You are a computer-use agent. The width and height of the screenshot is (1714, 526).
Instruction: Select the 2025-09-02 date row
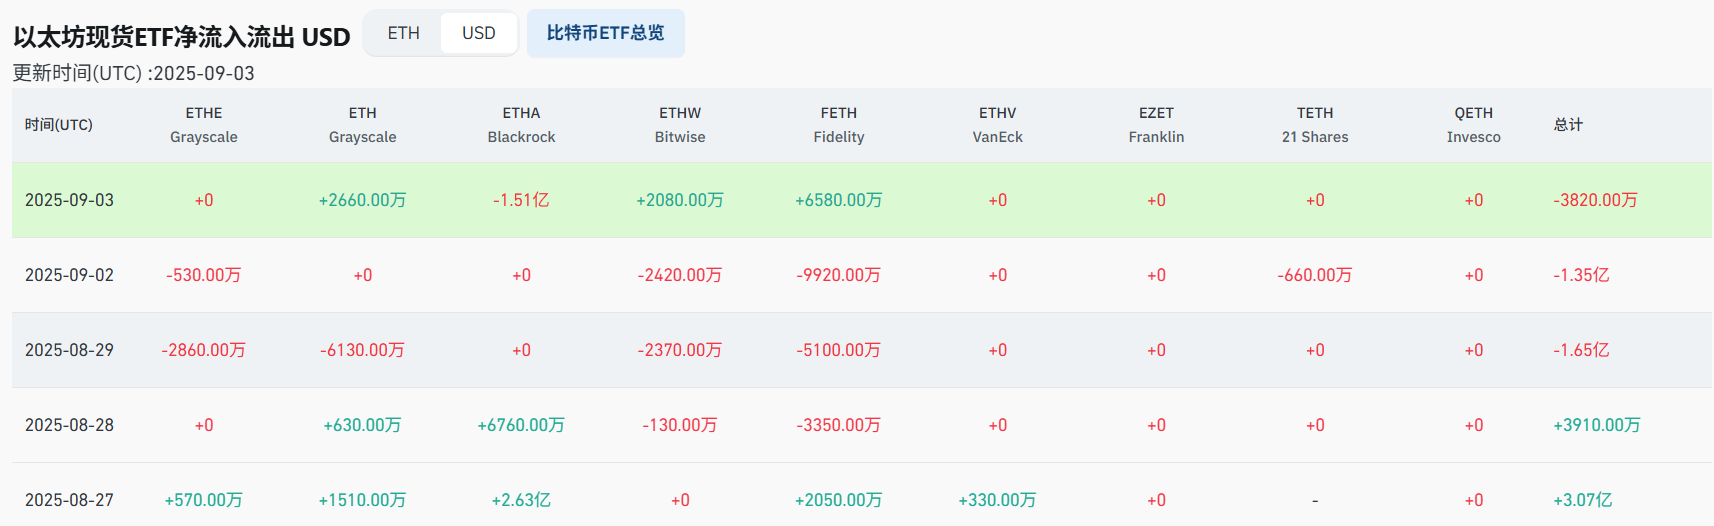[69, 275]
